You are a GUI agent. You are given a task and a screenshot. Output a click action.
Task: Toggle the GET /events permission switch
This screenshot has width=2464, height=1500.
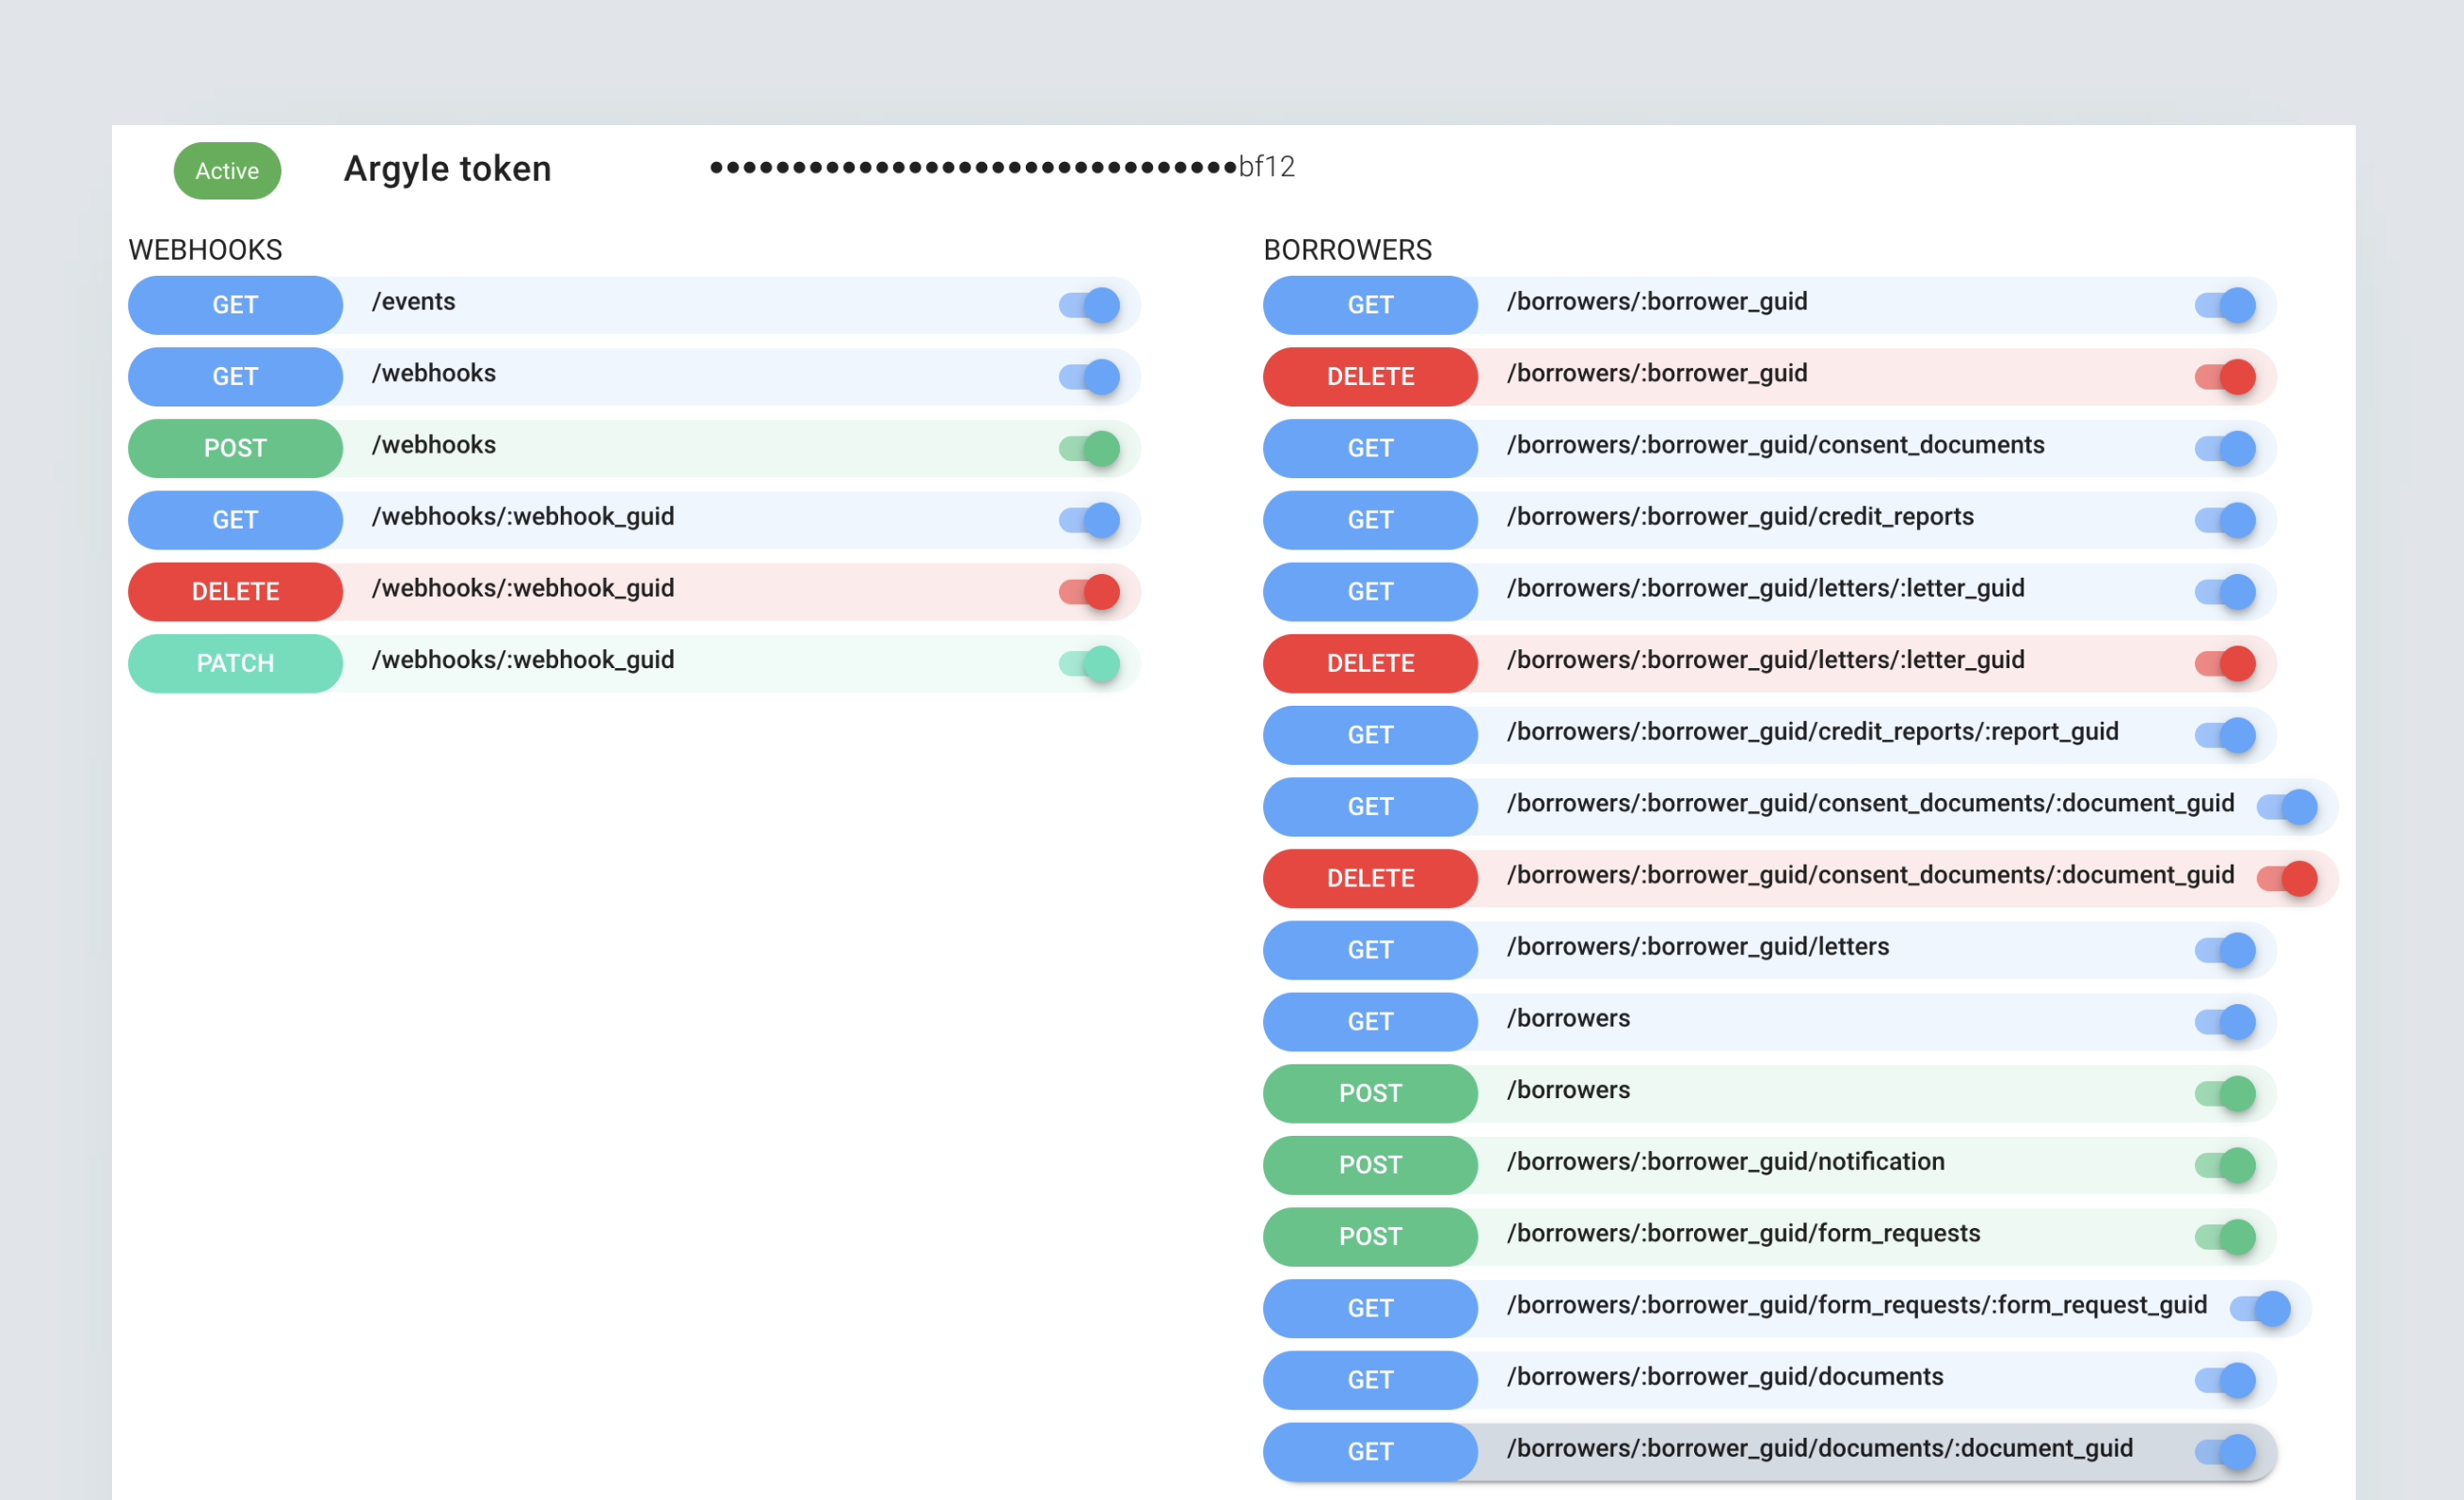(x=1089, y=305)
